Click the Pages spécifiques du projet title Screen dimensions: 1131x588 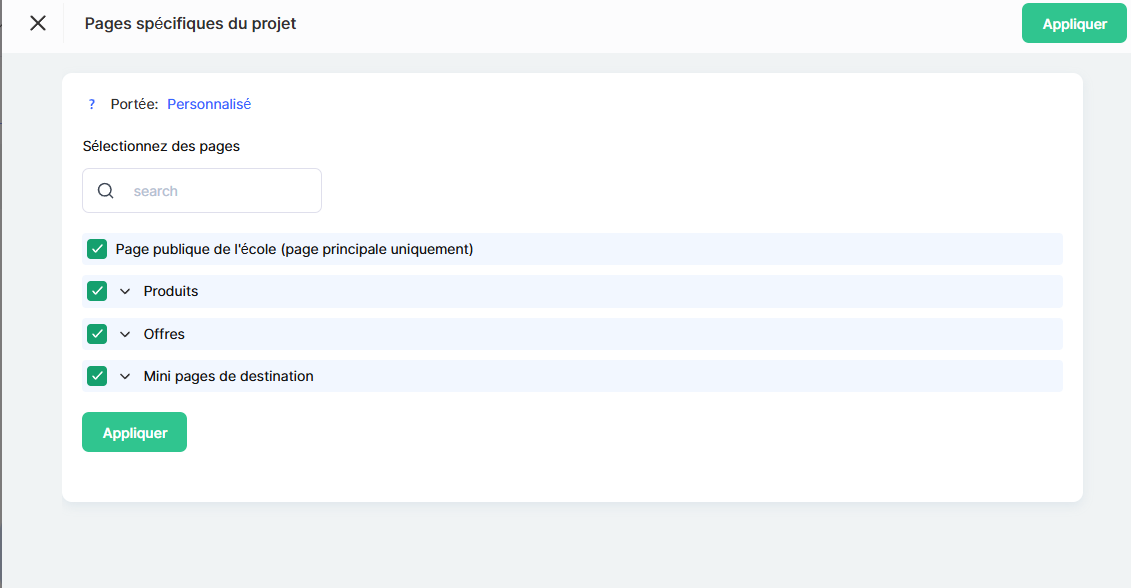[x=190, y=24]
